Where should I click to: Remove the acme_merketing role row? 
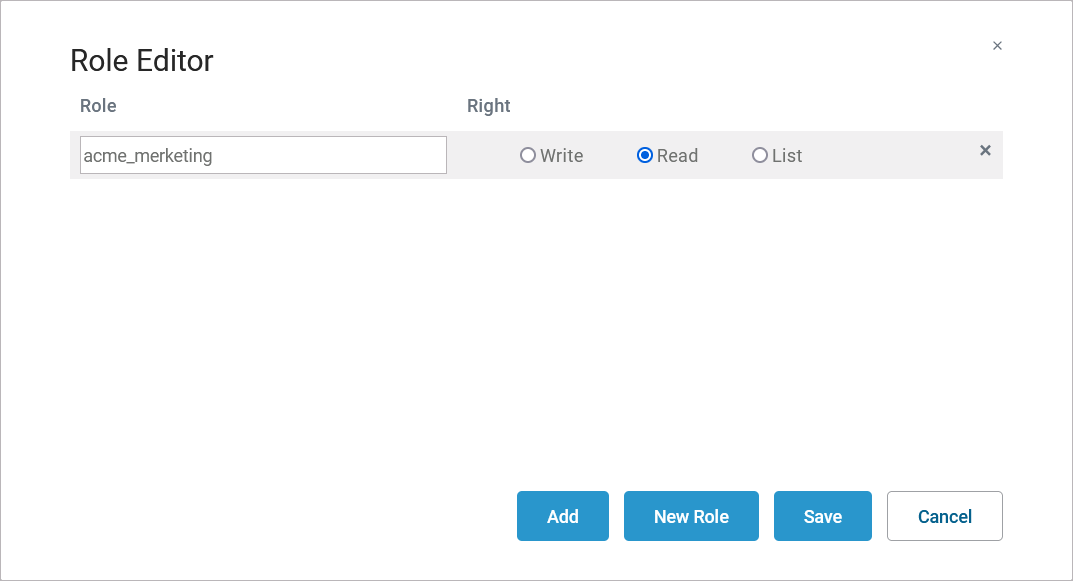[985, 151]
